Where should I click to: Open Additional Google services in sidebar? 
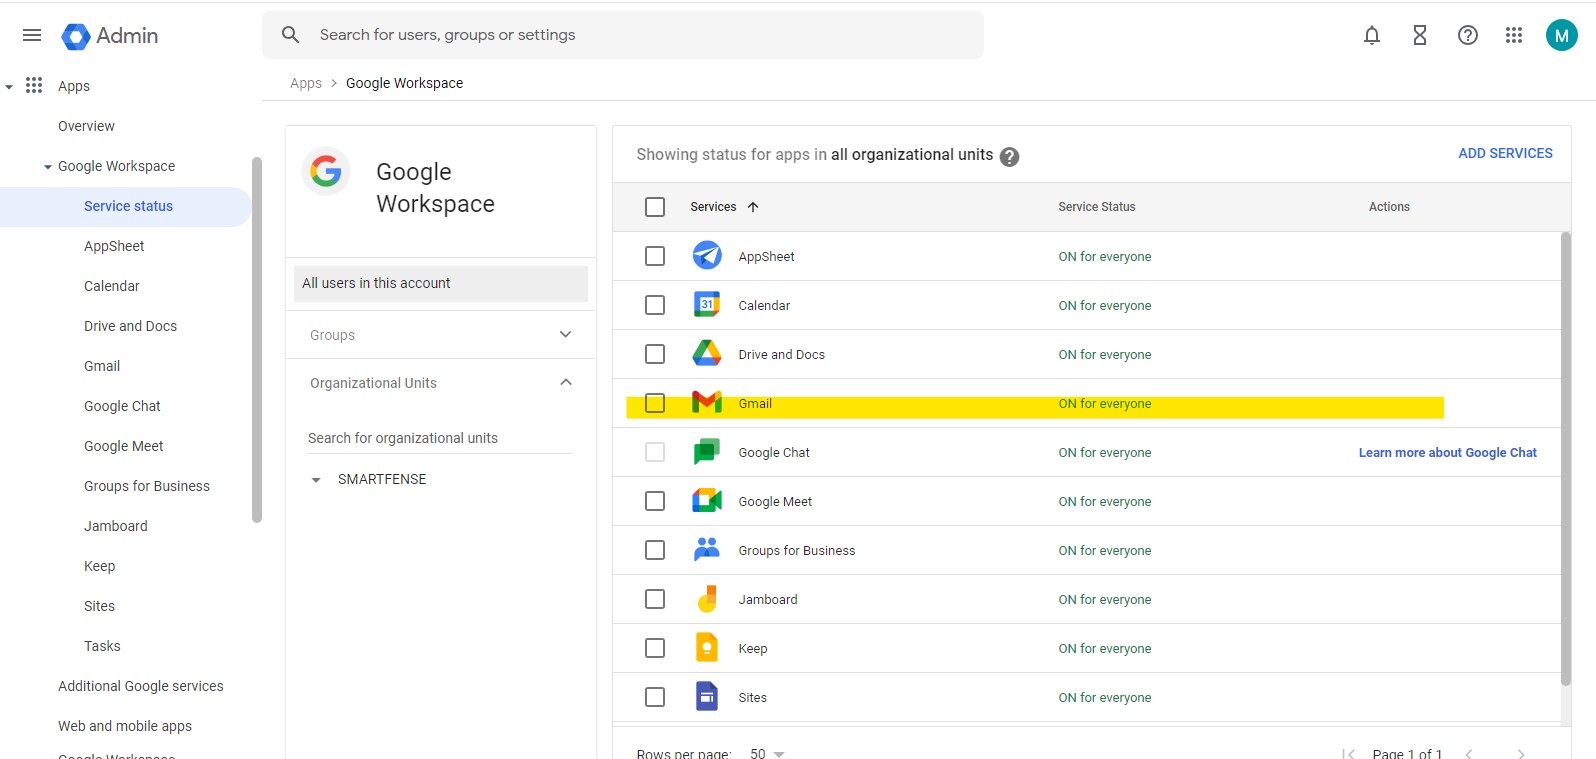(x=140, y=686)
